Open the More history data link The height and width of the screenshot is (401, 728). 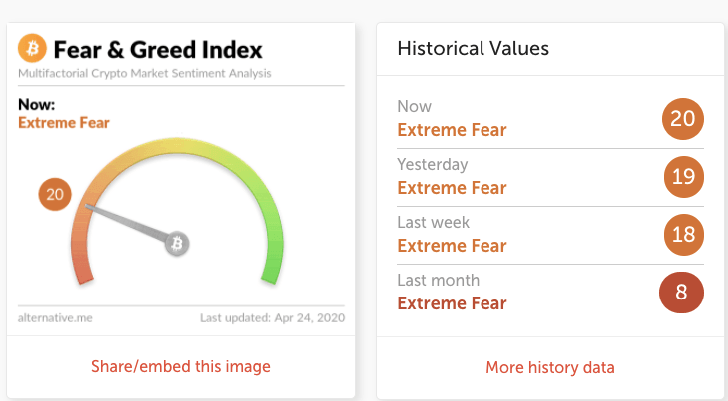click(550, 367)
